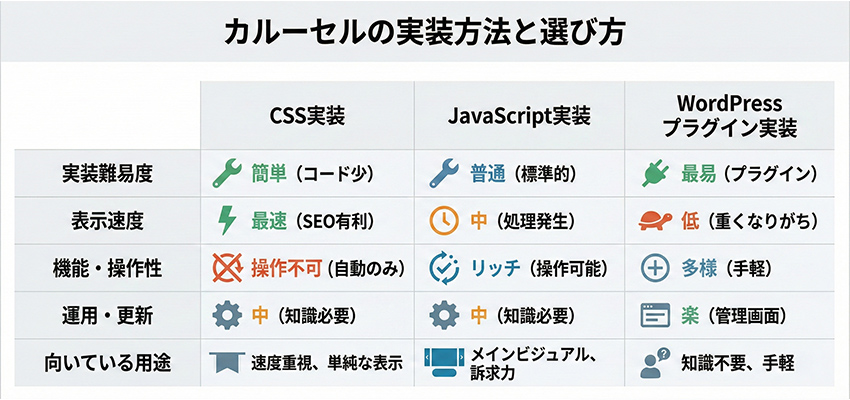
Task: Click the title カルーセルの実装方法と選び方
Action: (424, 34)
